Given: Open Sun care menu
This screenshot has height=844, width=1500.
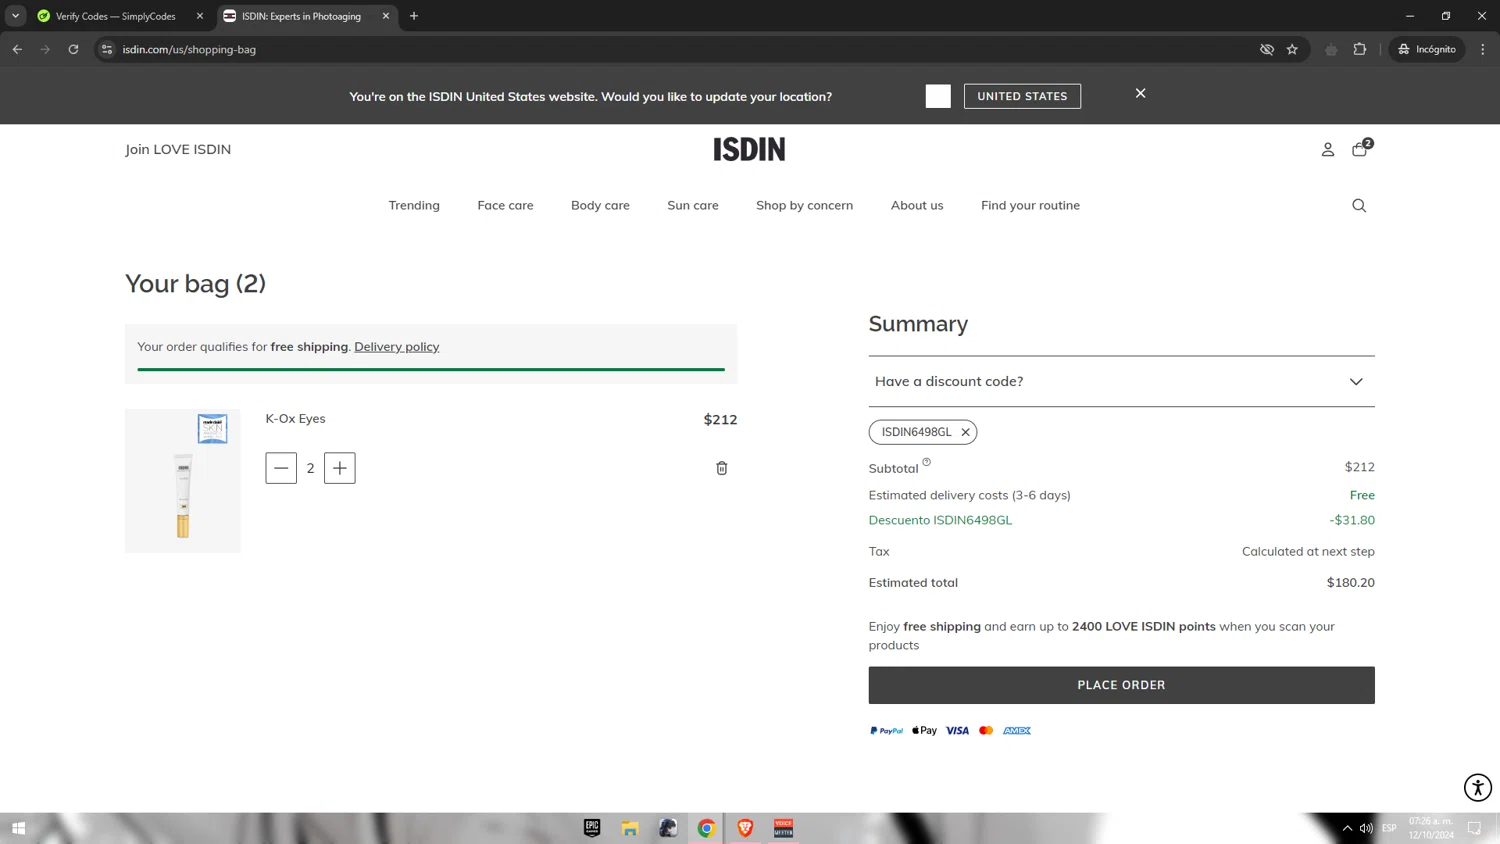Looking at the screenshot, I should (x=693, y=205).
